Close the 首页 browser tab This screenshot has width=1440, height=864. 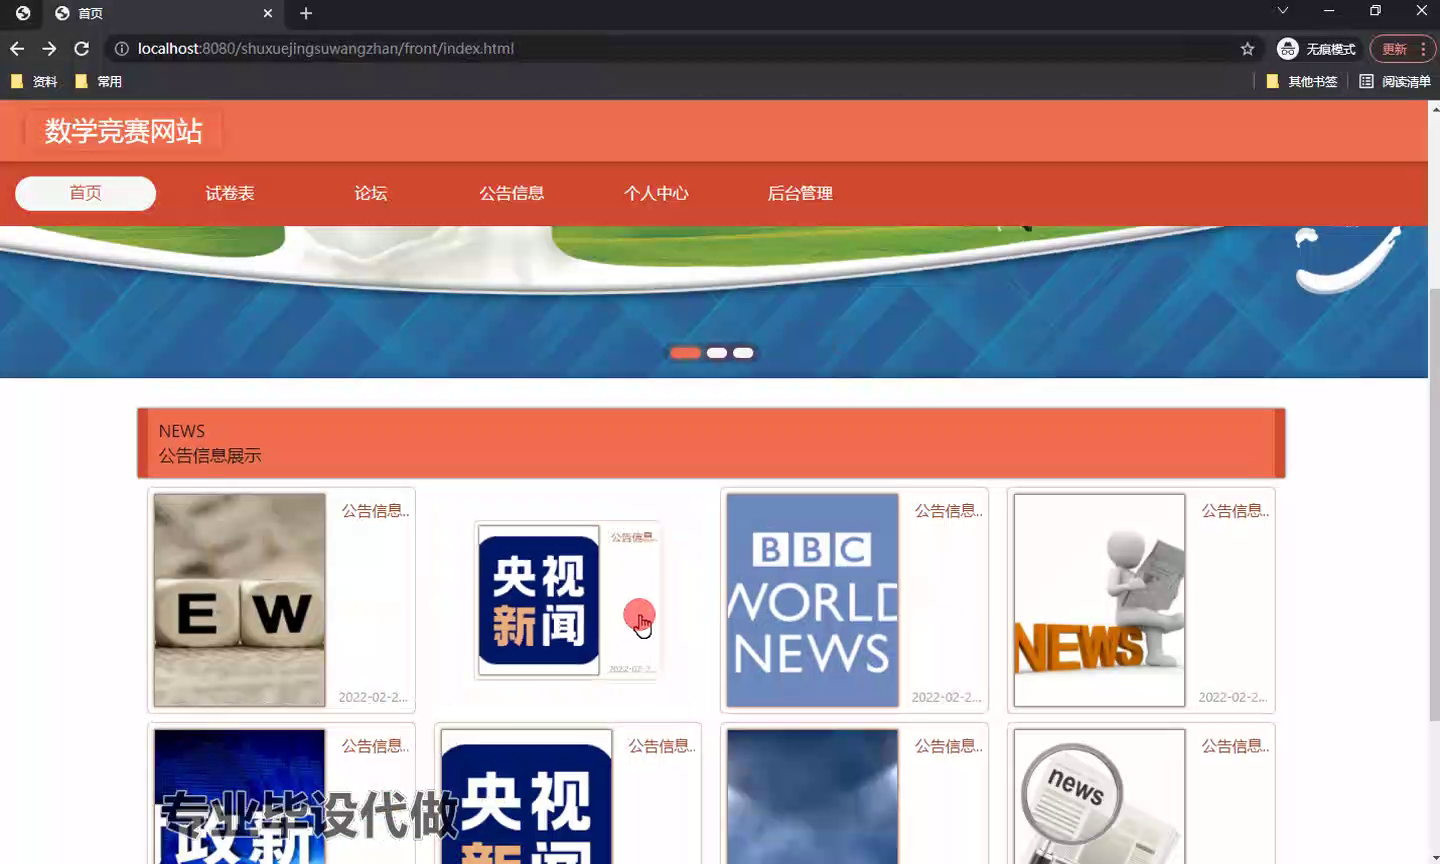(x=268, y=13)
